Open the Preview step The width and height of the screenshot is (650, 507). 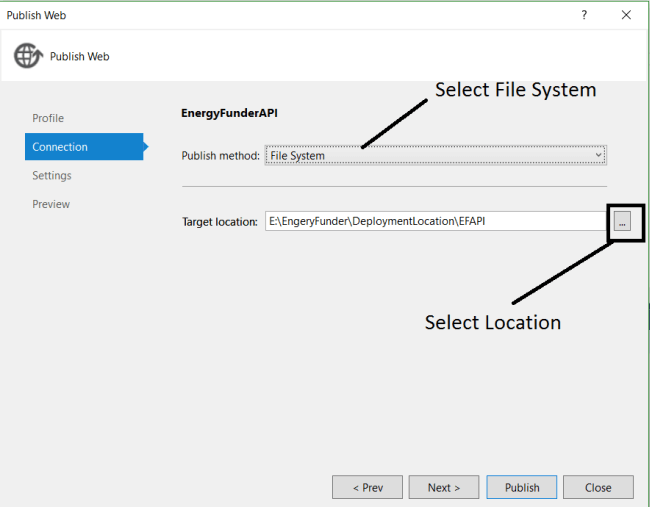click(51, 204)
